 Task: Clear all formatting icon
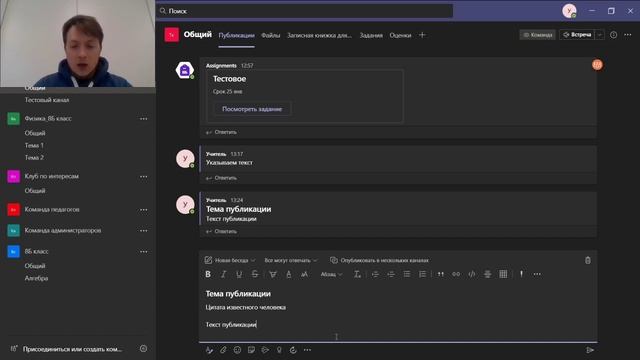click(357, 274)
